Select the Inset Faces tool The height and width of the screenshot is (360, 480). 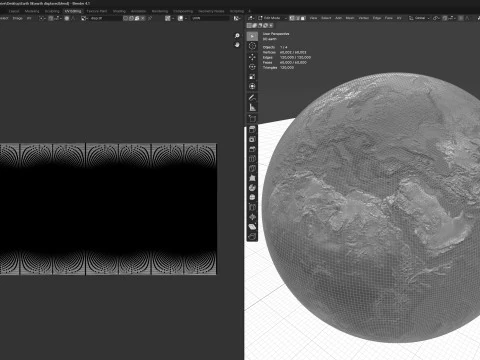(x=252, y=139)
